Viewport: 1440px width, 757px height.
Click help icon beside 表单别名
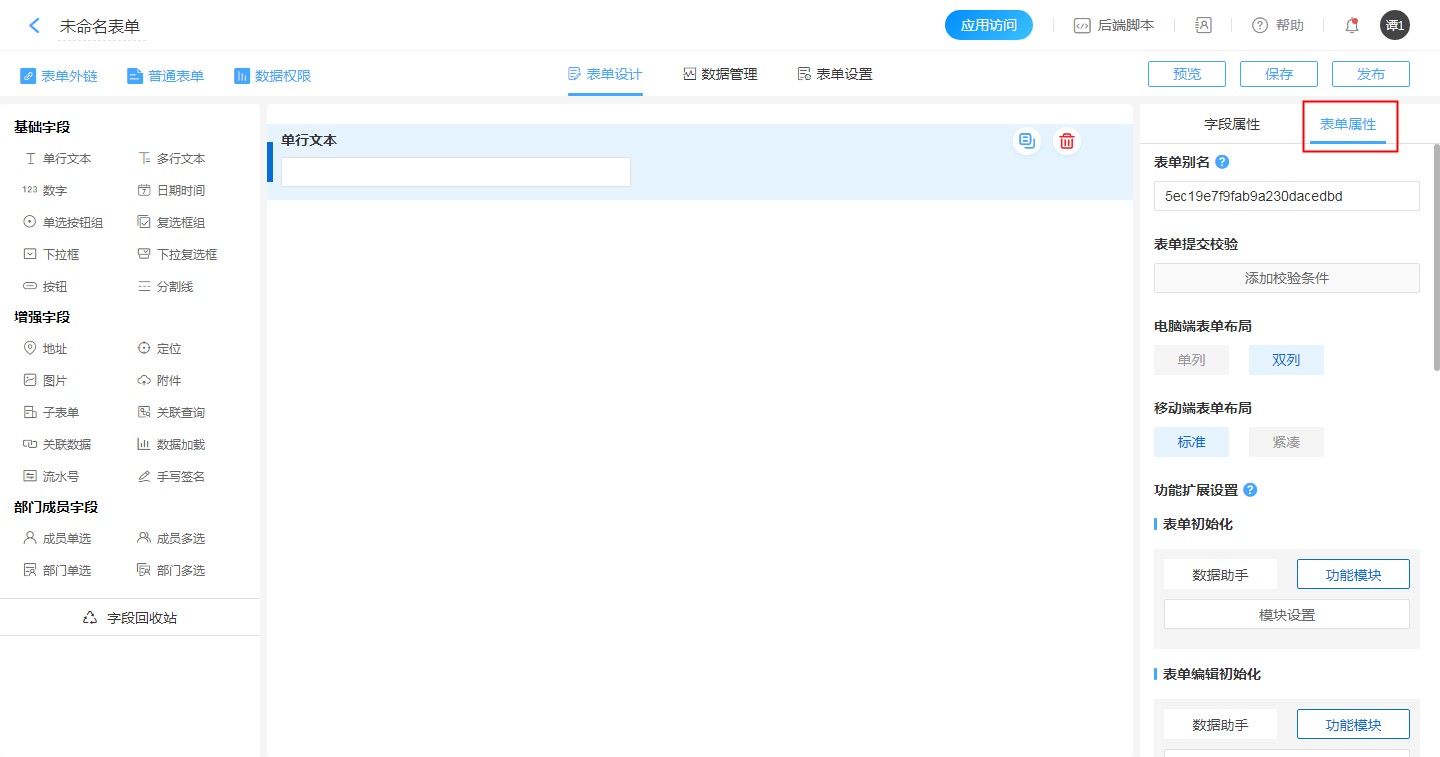[1222, 162]
